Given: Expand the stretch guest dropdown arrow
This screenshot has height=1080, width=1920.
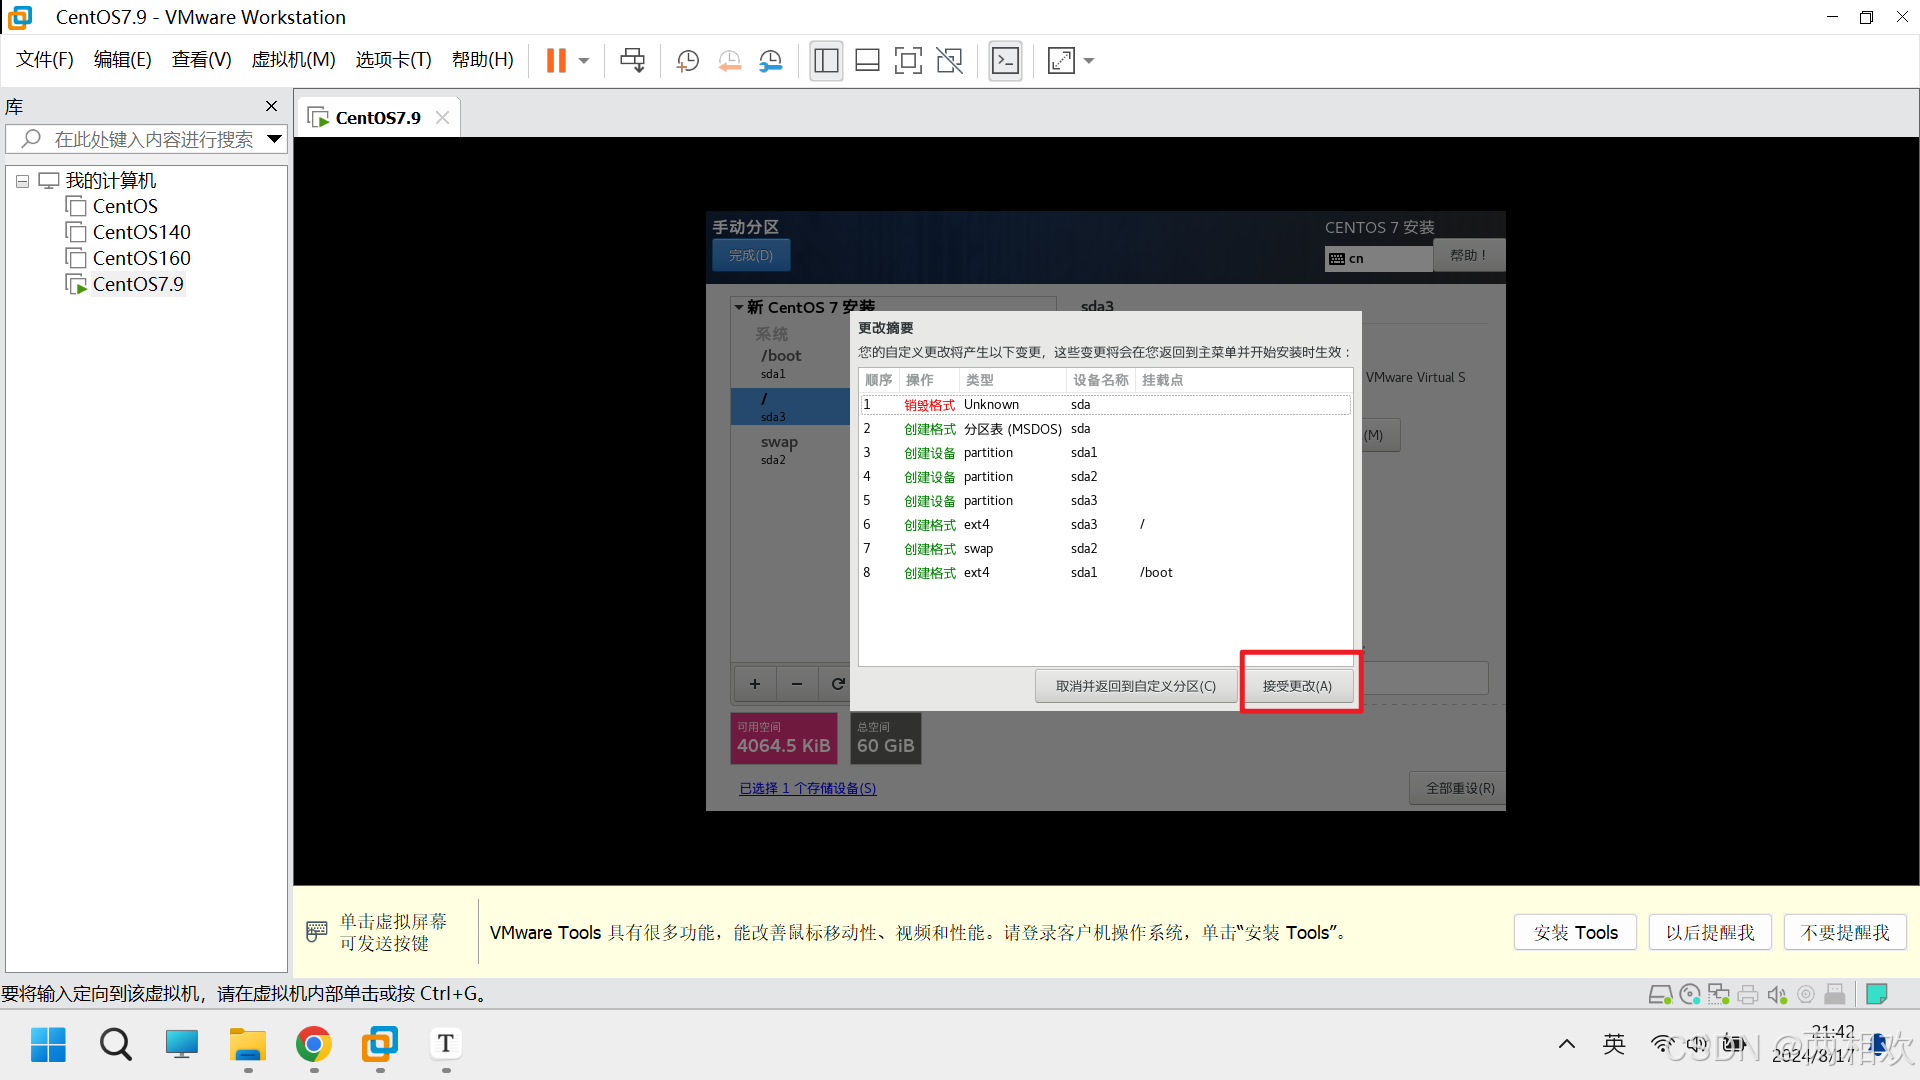Looking at the screenshot, I should tap(1089, 61).
